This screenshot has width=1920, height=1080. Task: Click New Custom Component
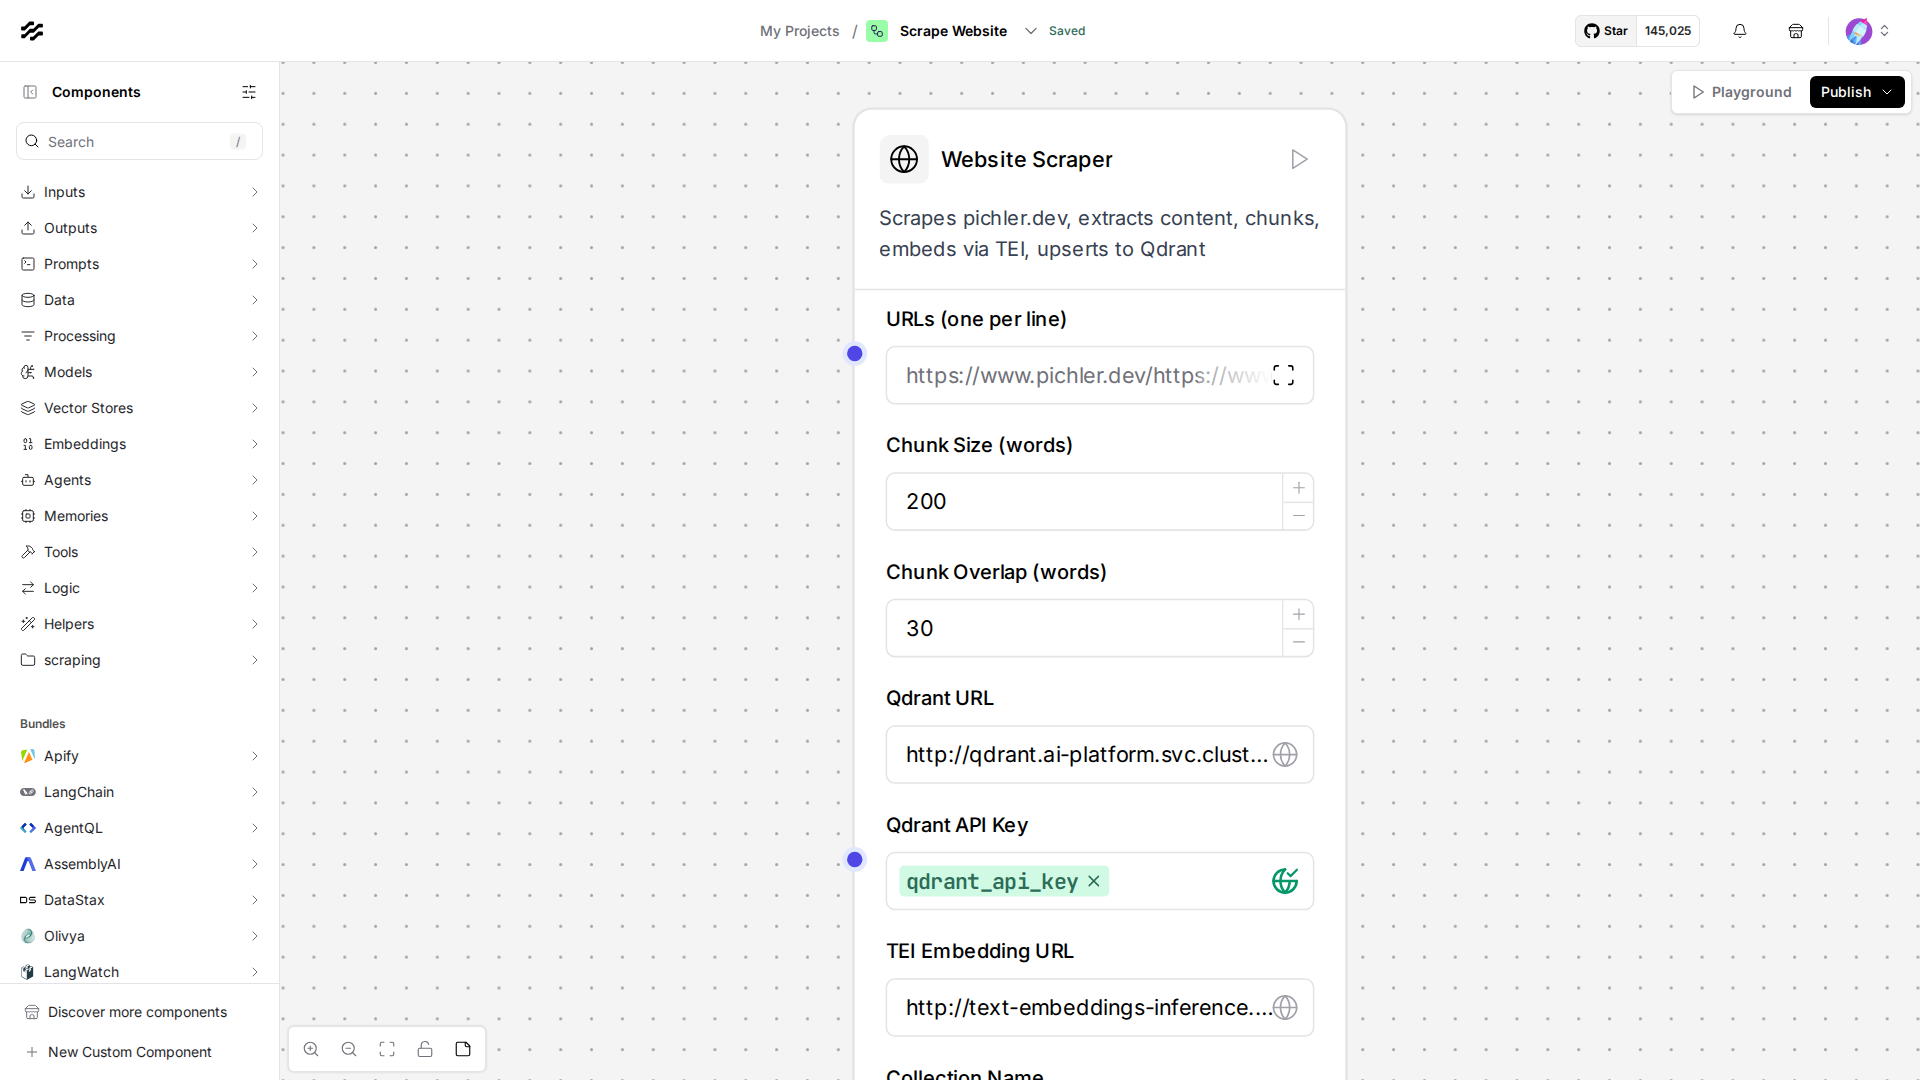pyautogui.click(x=129, y=1052)
